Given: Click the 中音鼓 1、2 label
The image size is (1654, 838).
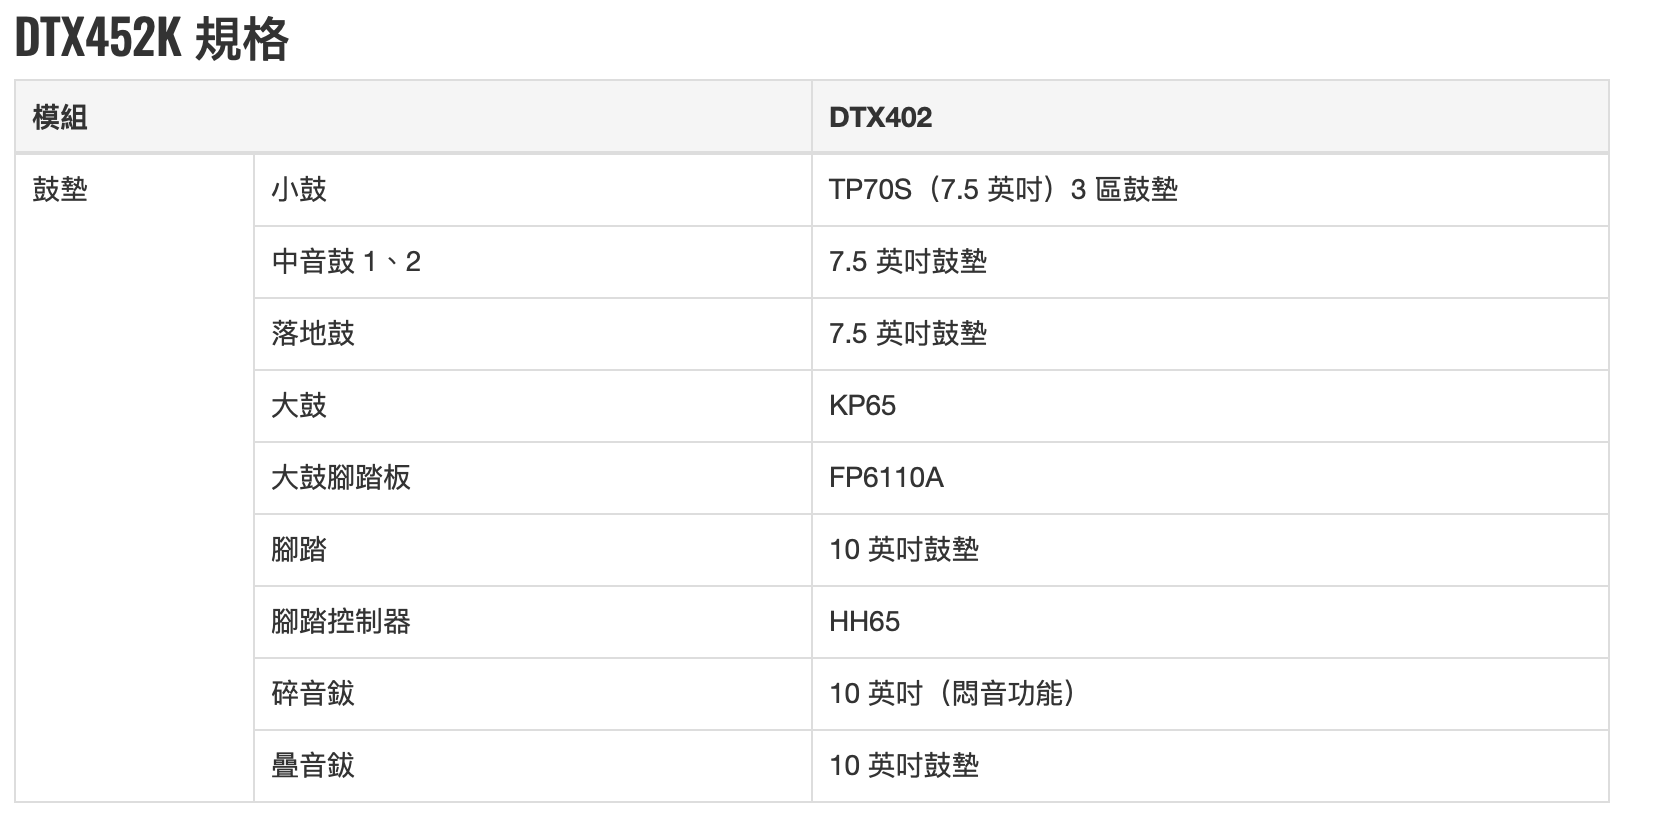Looking at the screenshot, I should [346, 261].
